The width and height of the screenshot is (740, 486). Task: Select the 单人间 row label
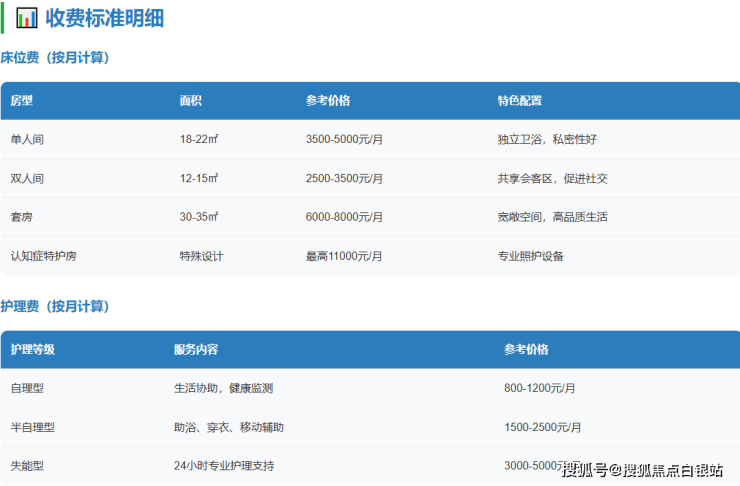tap(27, 140)
